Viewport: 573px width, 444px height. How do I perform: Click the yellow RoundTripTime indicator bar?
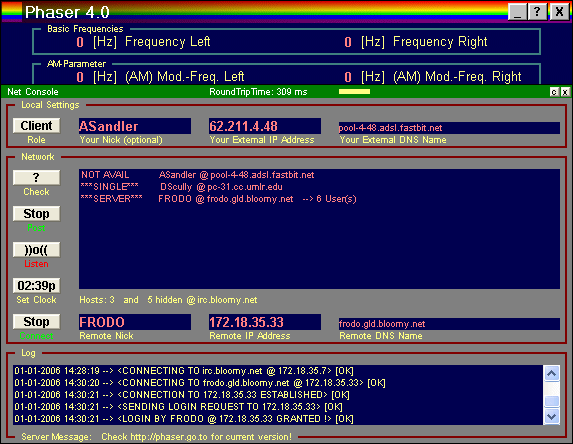354,92
